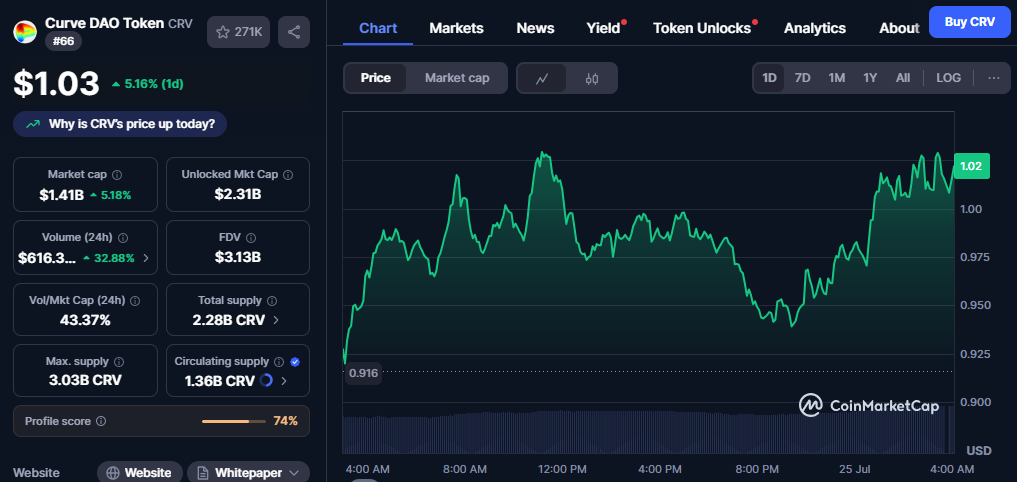Viewport: 1017px width, 482px height.
Task: Set chart range to 1Y
Action: pyautogui.click(x=870, y=78)
